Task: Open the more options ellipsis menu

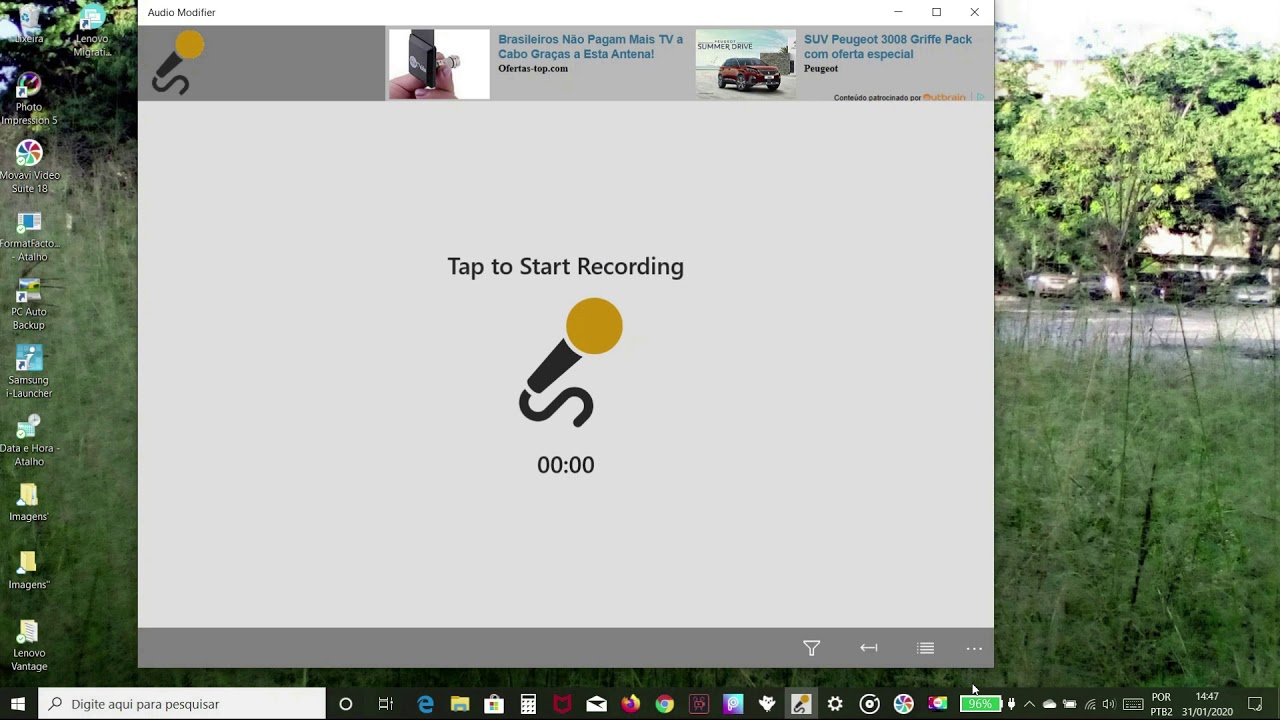Action: (974, 648)
